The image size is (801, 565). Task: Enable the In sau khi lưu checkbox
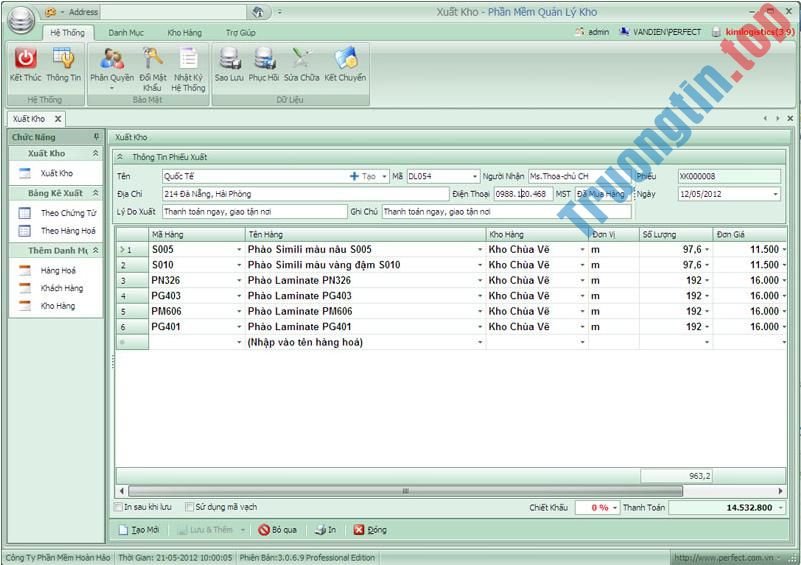click(120, 507)
